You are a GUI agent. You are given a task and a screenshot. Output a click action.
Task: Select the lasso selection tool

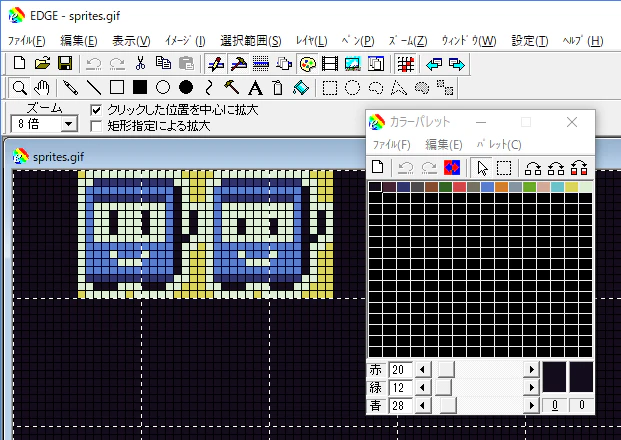(375, 88)
